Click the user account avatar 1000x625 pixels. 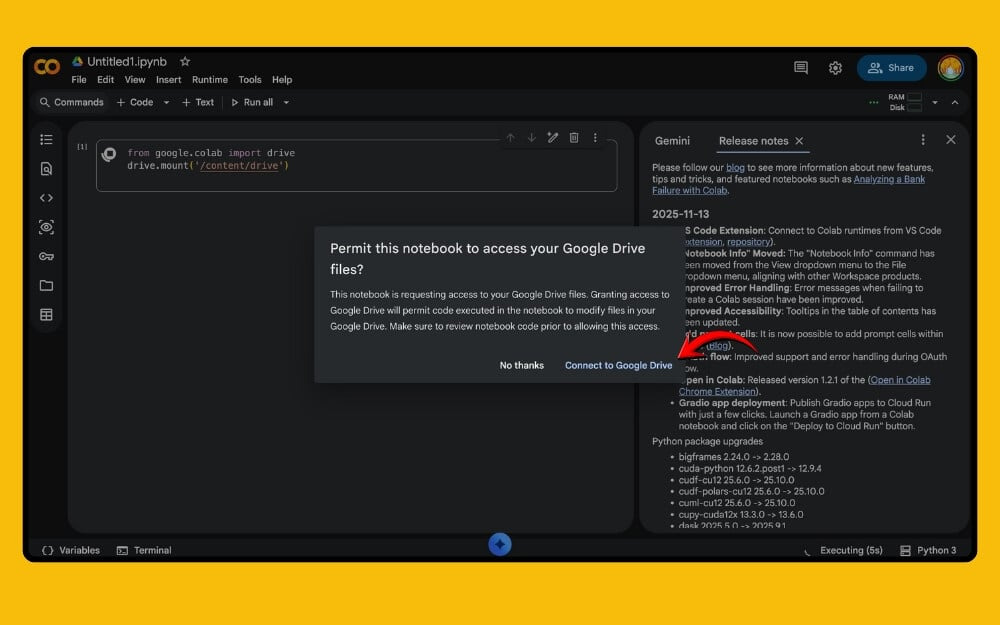[x=950, y=68]
